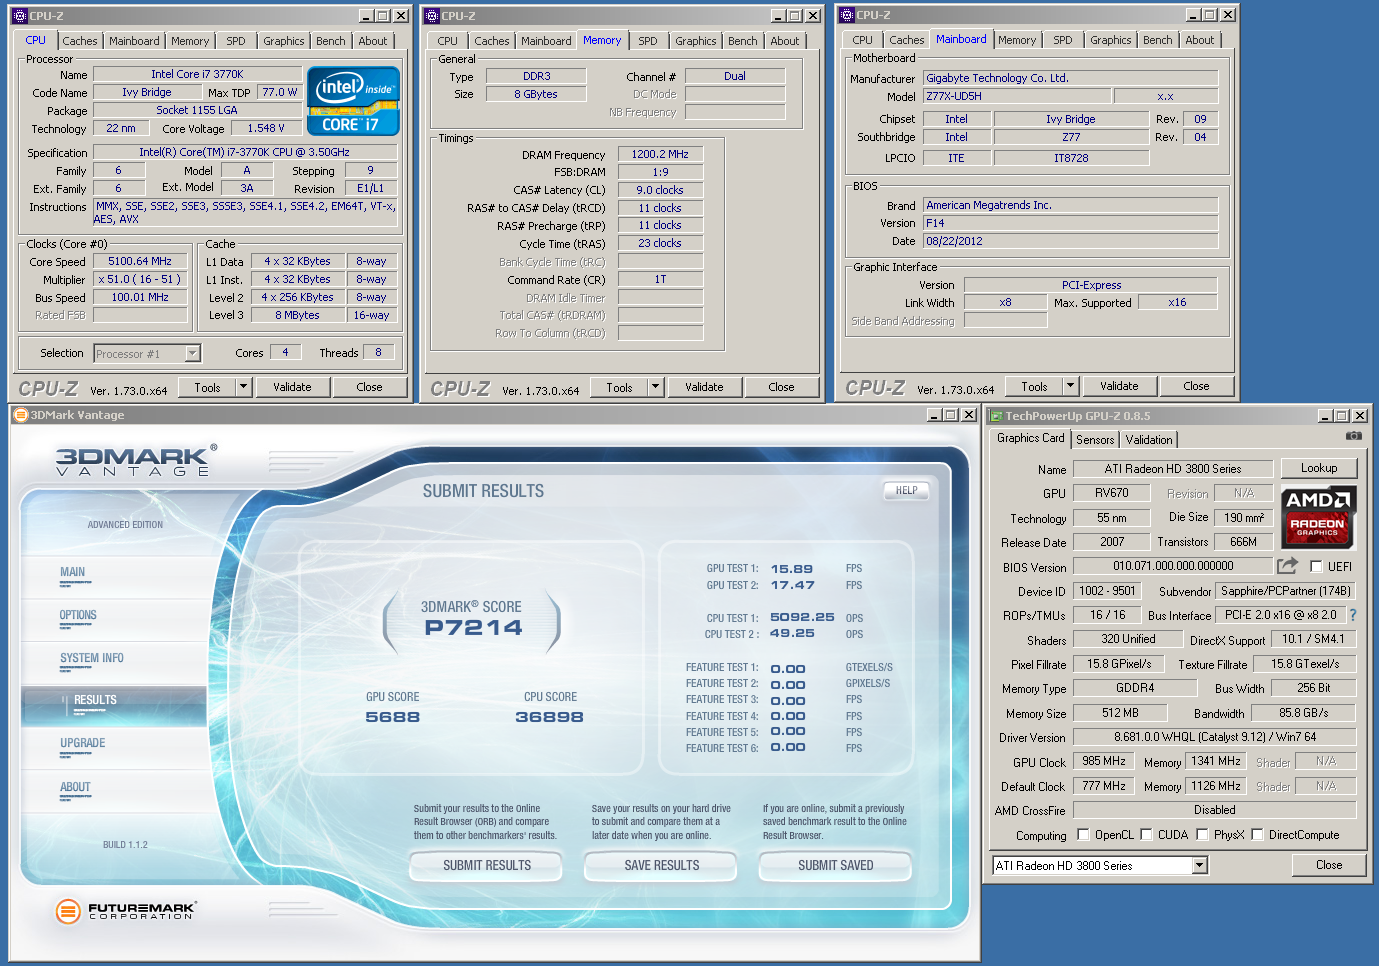Viewport: 1379px width, 966px height.
Task: Switch to Validation tab in GPU-Z
Action: 1149,440
